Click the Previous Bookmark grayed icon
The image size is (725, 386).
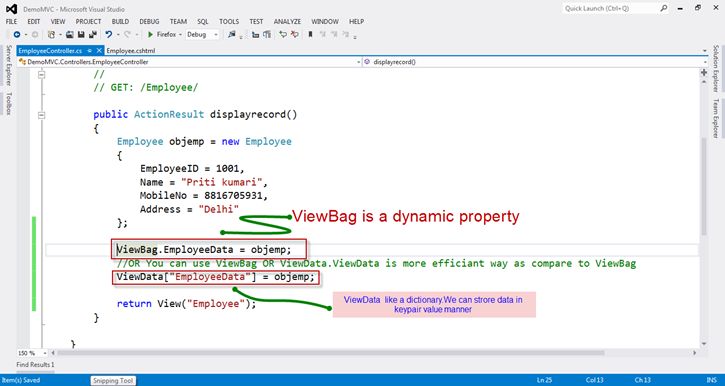tap(322, 34)
